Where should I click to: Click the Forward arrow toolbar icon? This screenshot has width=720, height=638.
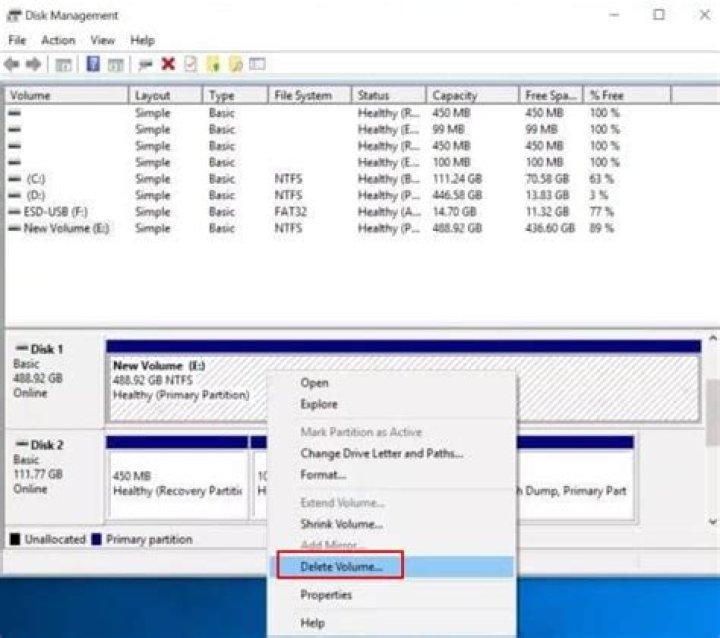coord(33,64)
